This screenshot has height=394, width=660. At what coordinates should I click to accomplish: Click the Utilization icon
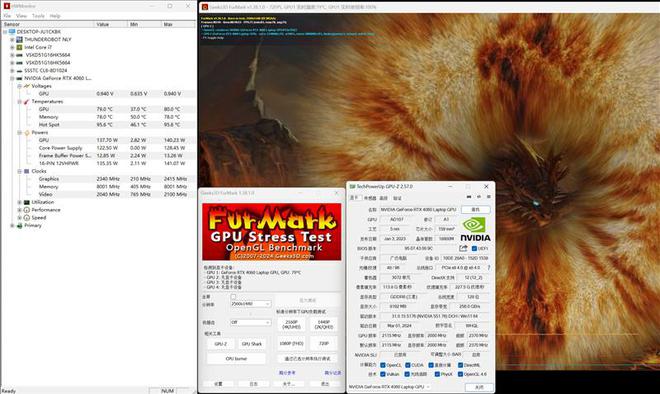(27, 202)
